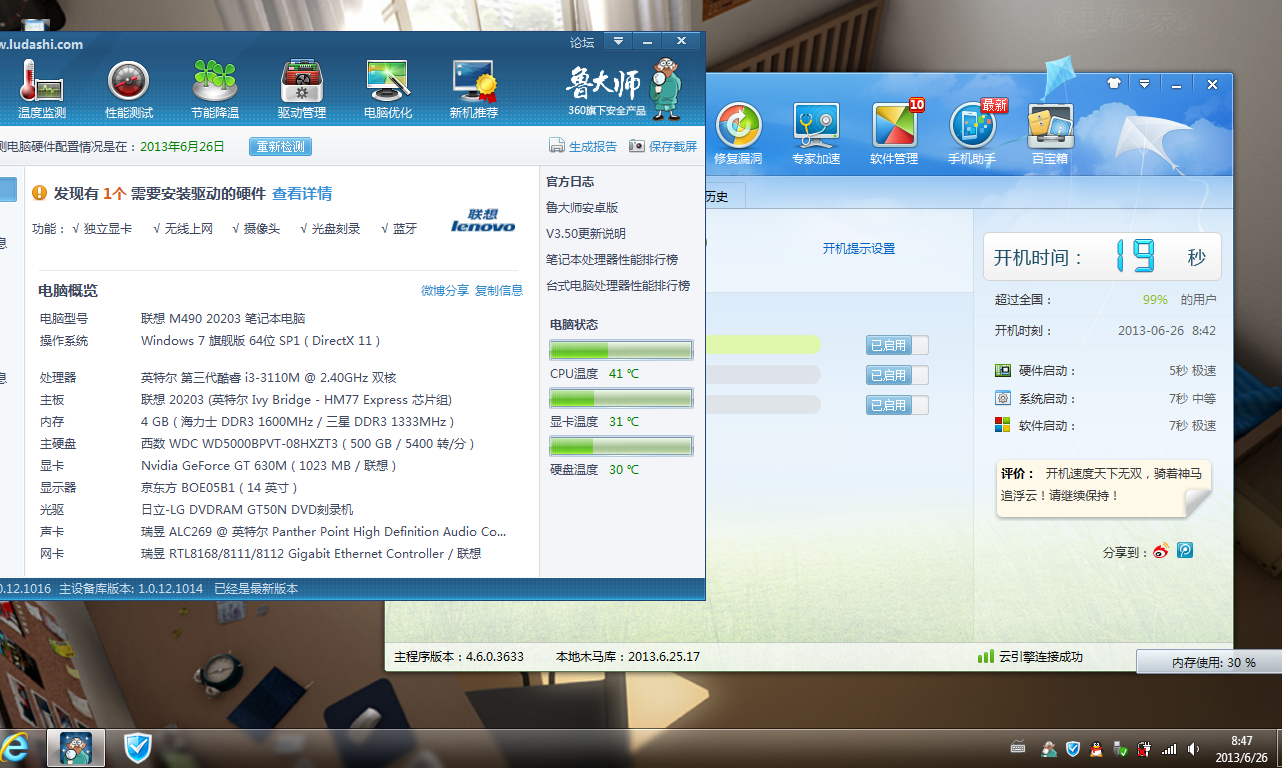
Task: Click the processor row i3-3110M text
Action: click(x=269, y=377)
